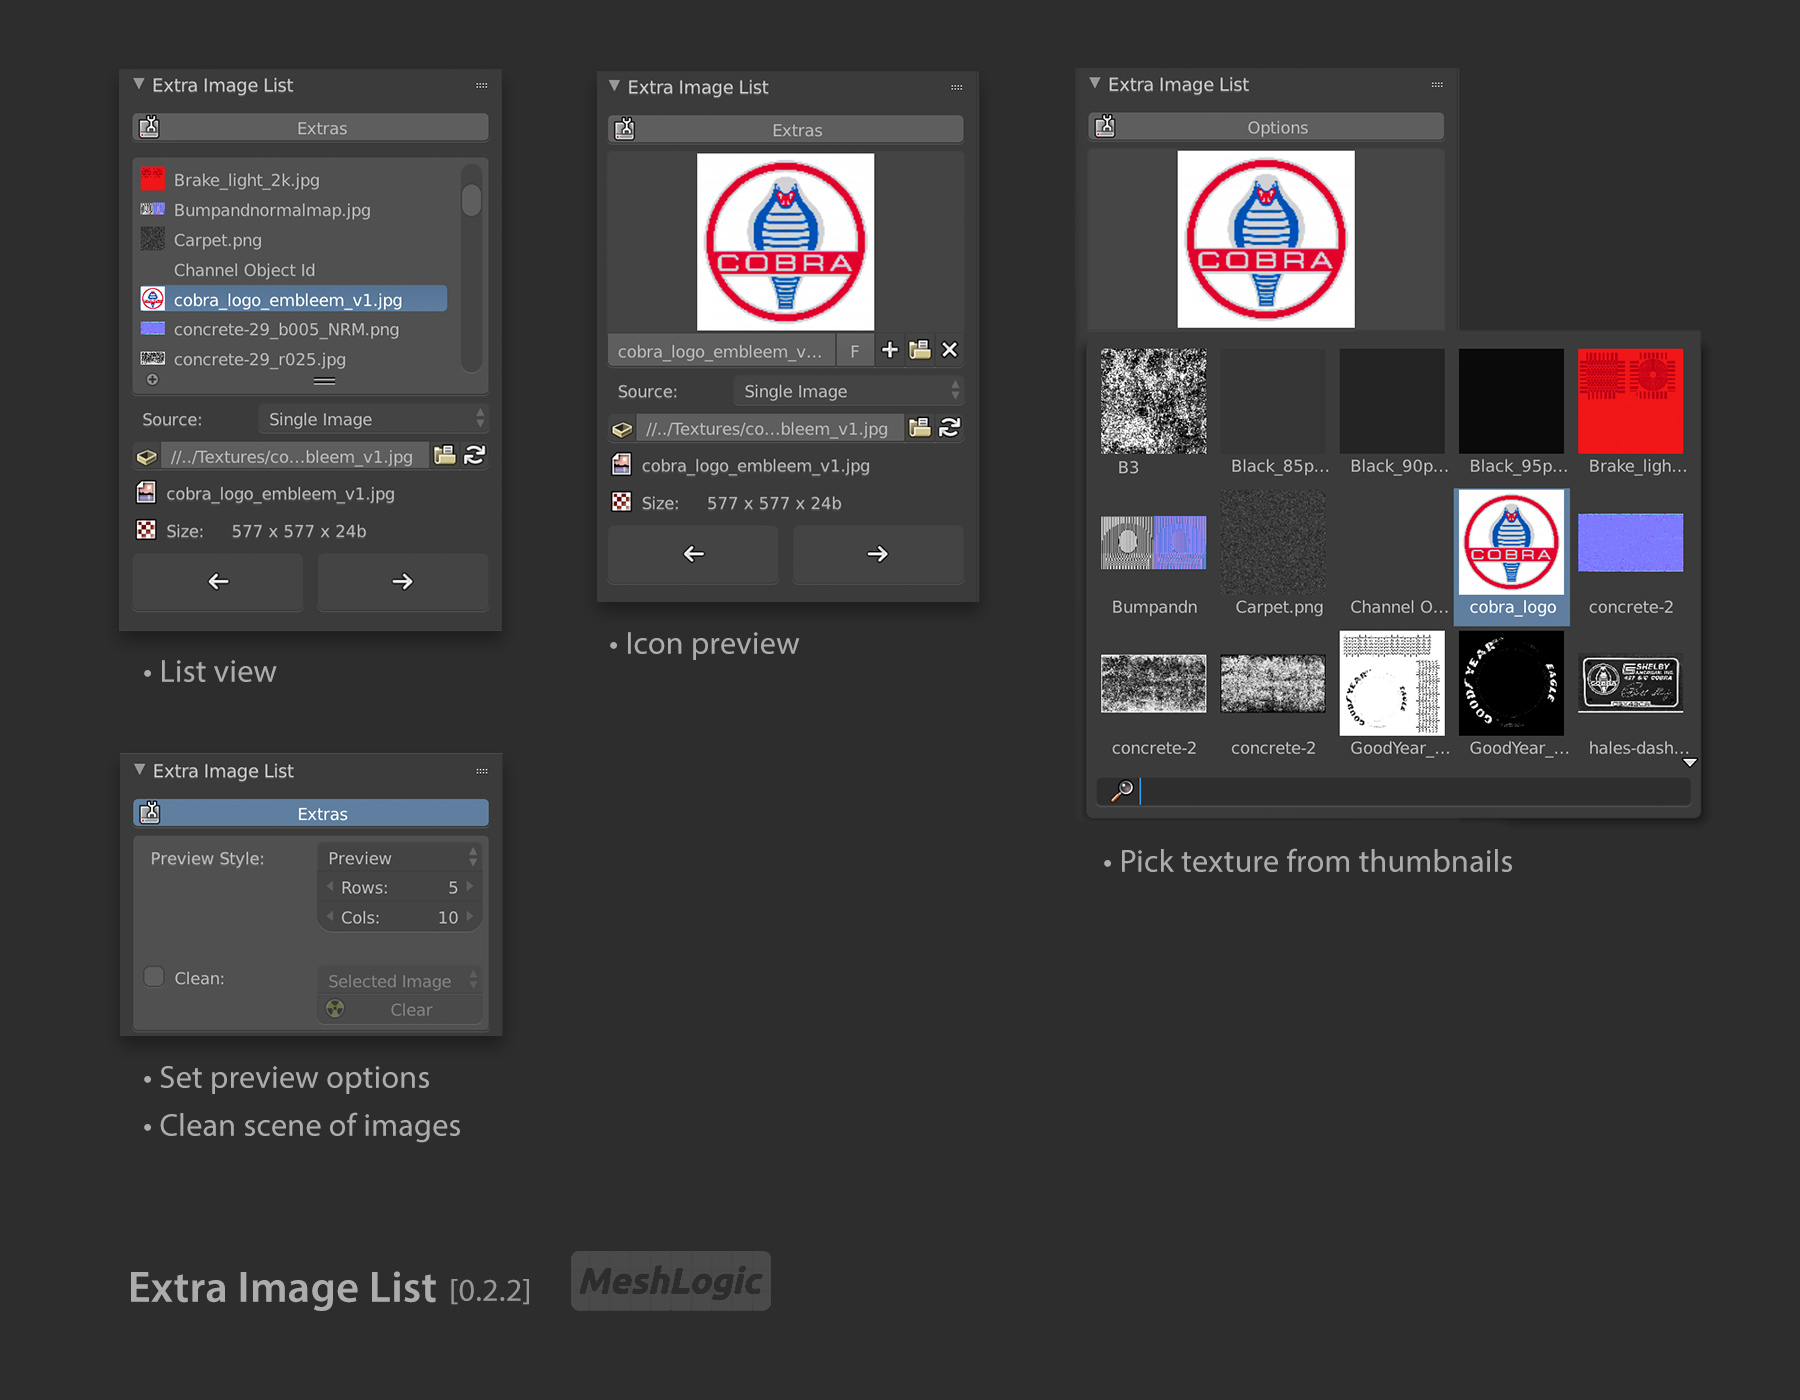
Task: Click the image name field cobra_logo_embleem_v...
Action: click(721, 351)
